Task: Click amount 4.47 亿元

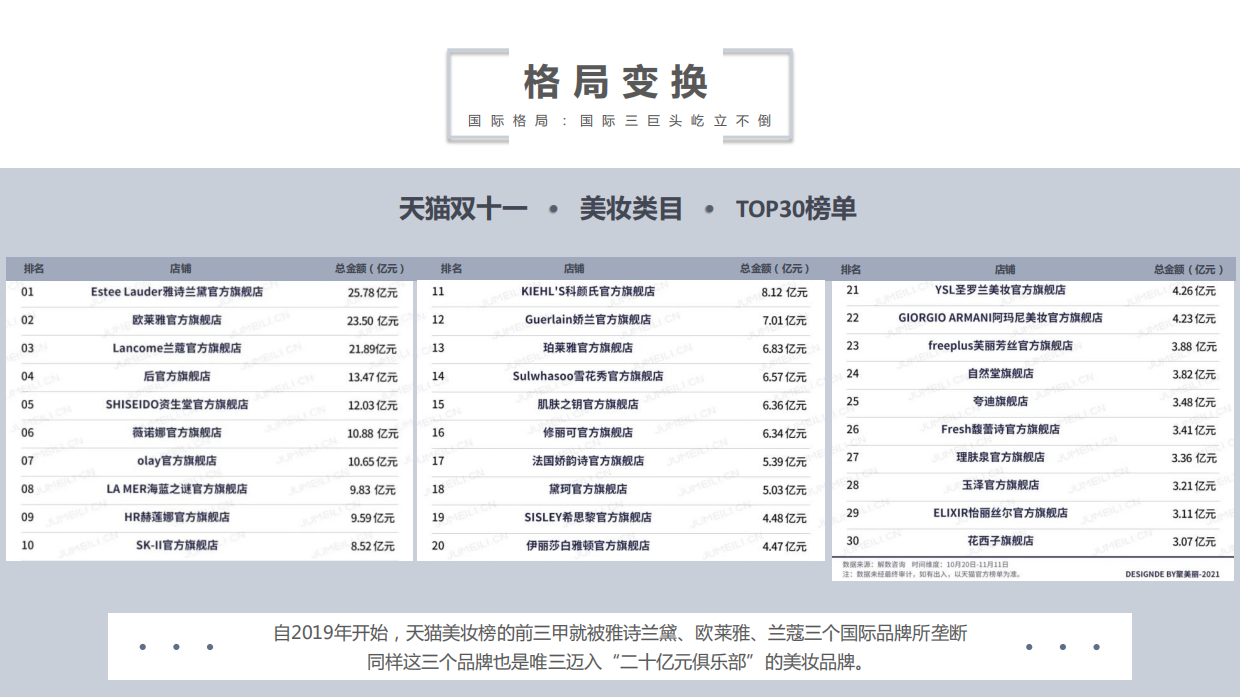Action: point(784,546)
